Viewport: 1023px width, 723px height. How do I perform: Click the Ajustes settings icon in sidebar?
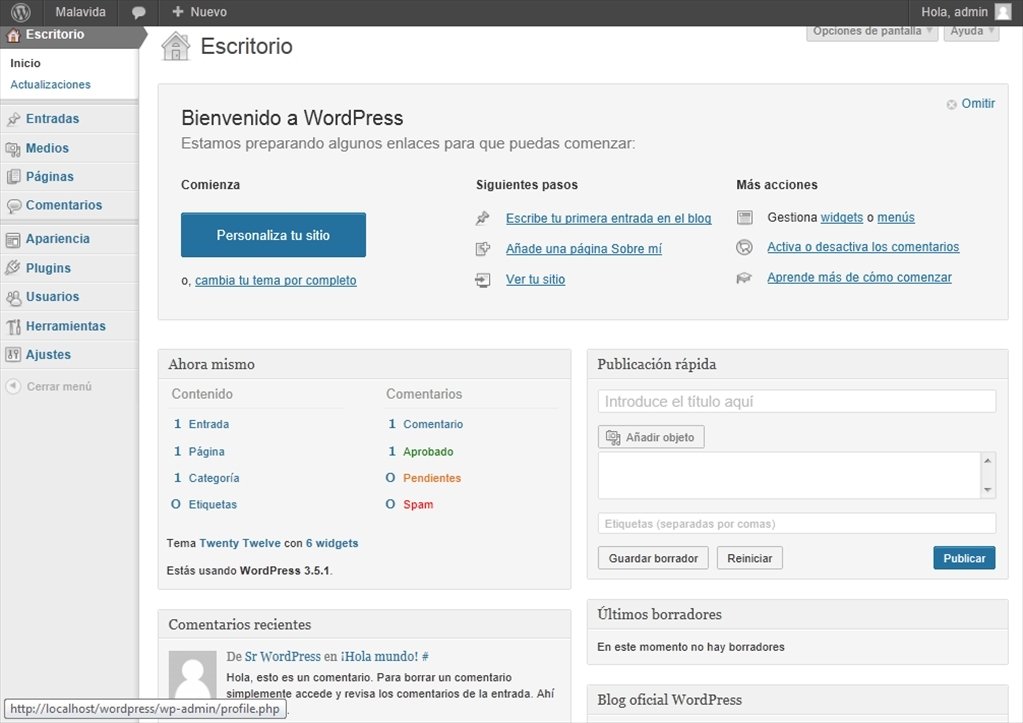(13, 354)
